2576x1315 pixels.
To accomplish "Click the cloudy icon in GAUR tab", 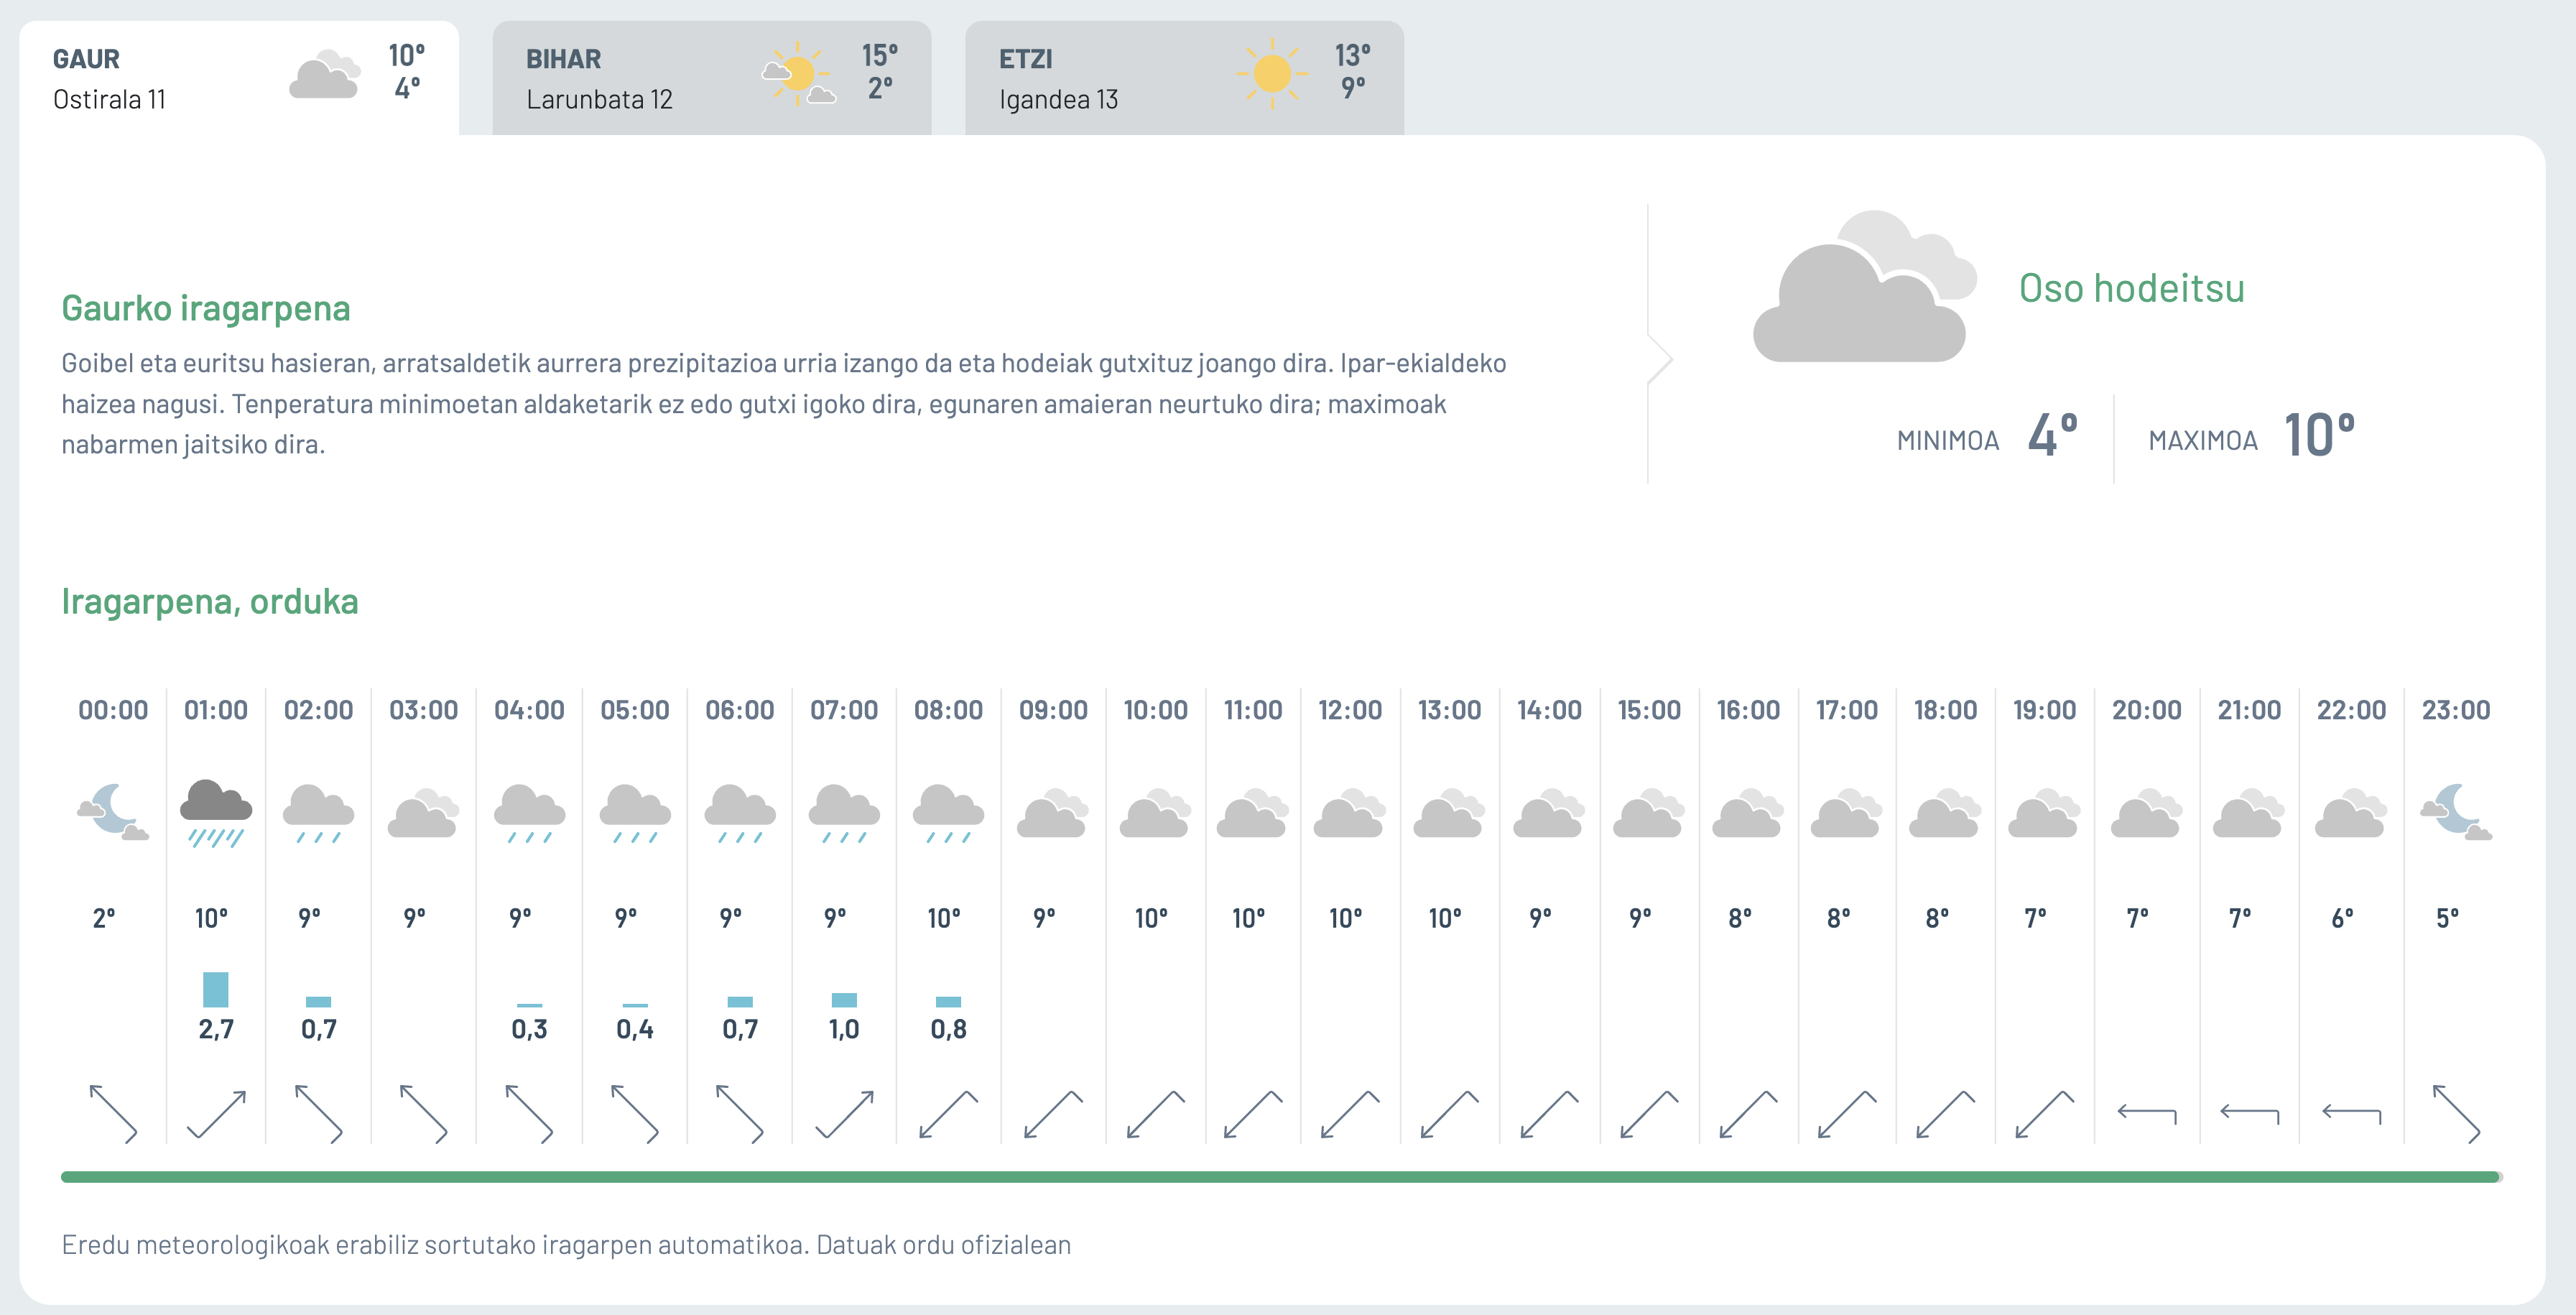I will coord(325,74).
